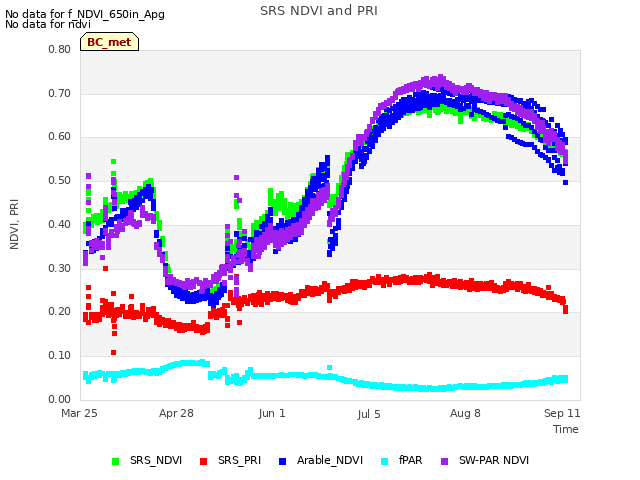640x480 pixels.
Task: Click the 'No data for ndvi' message
Action: (48, 24)
